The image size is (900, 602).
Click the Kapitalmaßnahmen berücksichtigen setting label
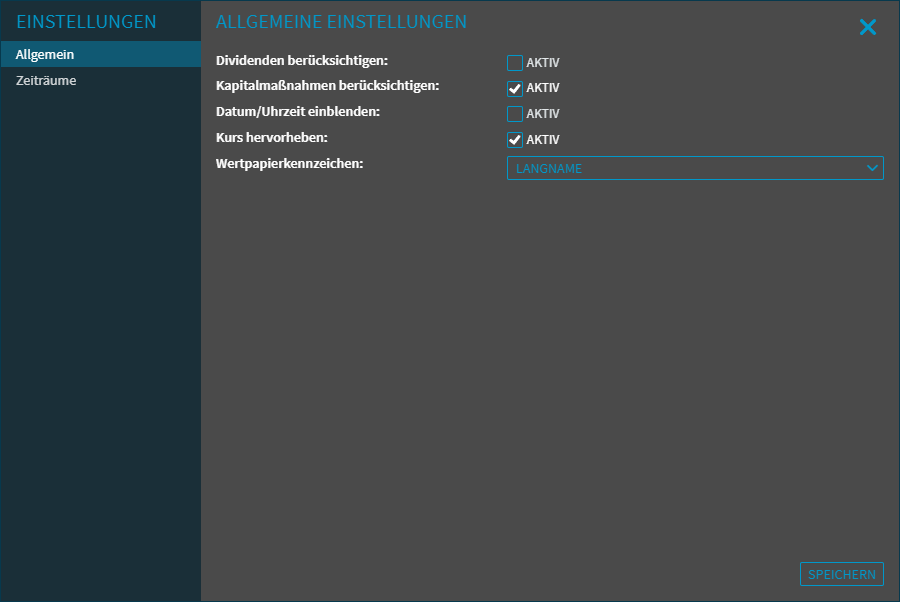pyautogui.click(x=328, y=86)
